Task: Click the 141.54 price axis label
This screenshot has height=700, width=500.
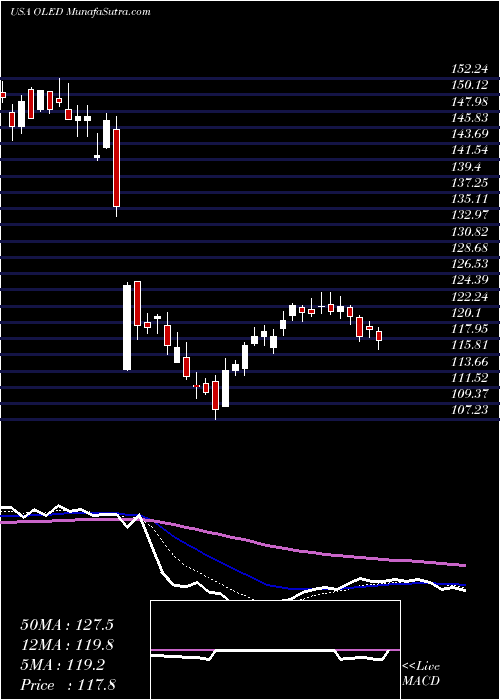Action: coord(470,150)
